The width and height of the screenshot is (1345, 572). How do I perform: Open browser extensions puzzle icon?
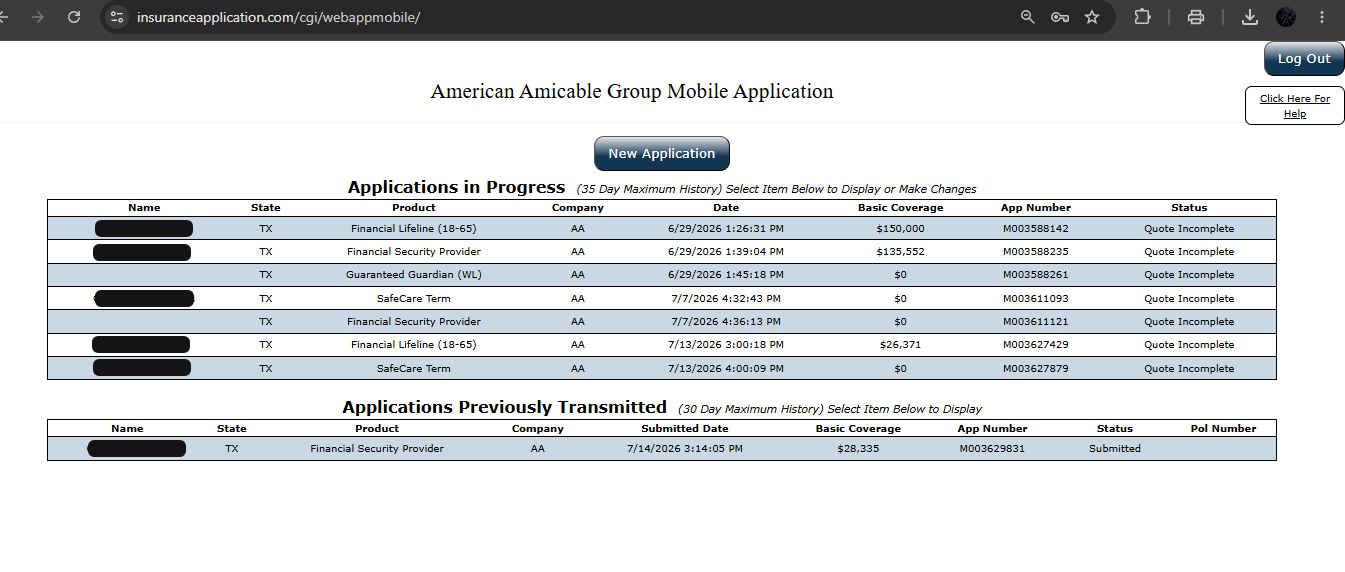(x=1142, y=17)
